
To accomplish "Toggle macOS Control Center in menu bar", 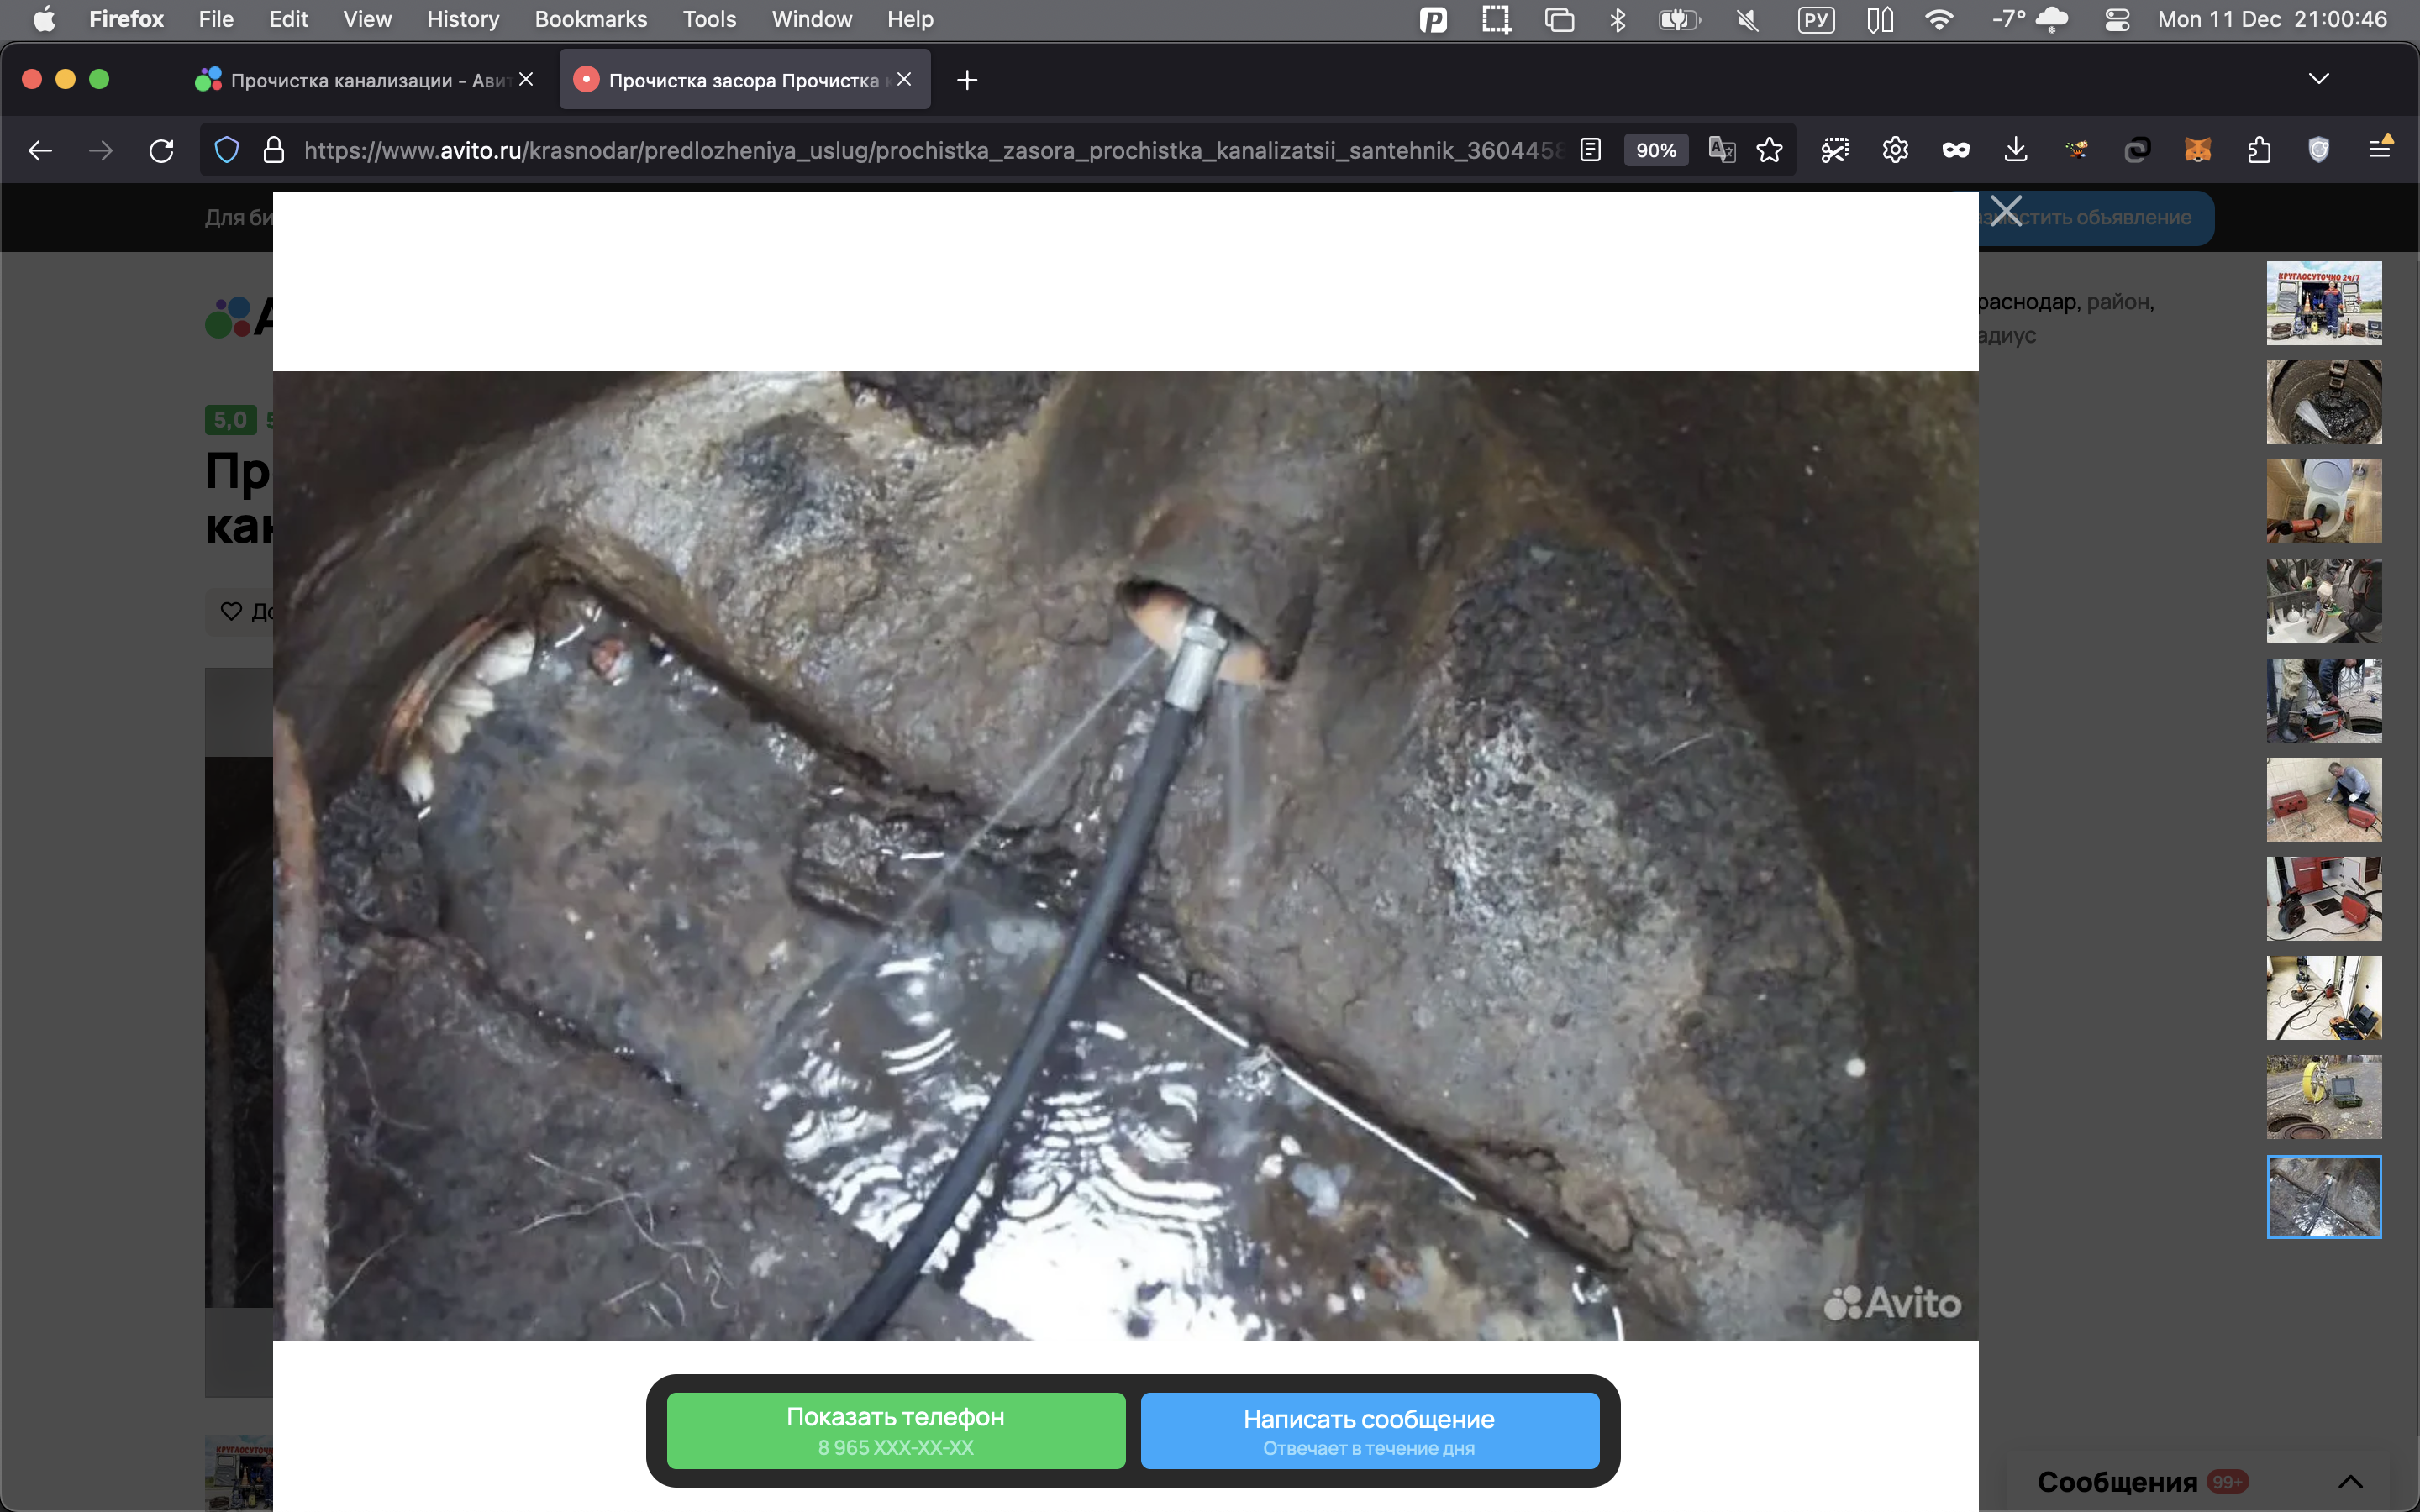I will pos(2117,19).
